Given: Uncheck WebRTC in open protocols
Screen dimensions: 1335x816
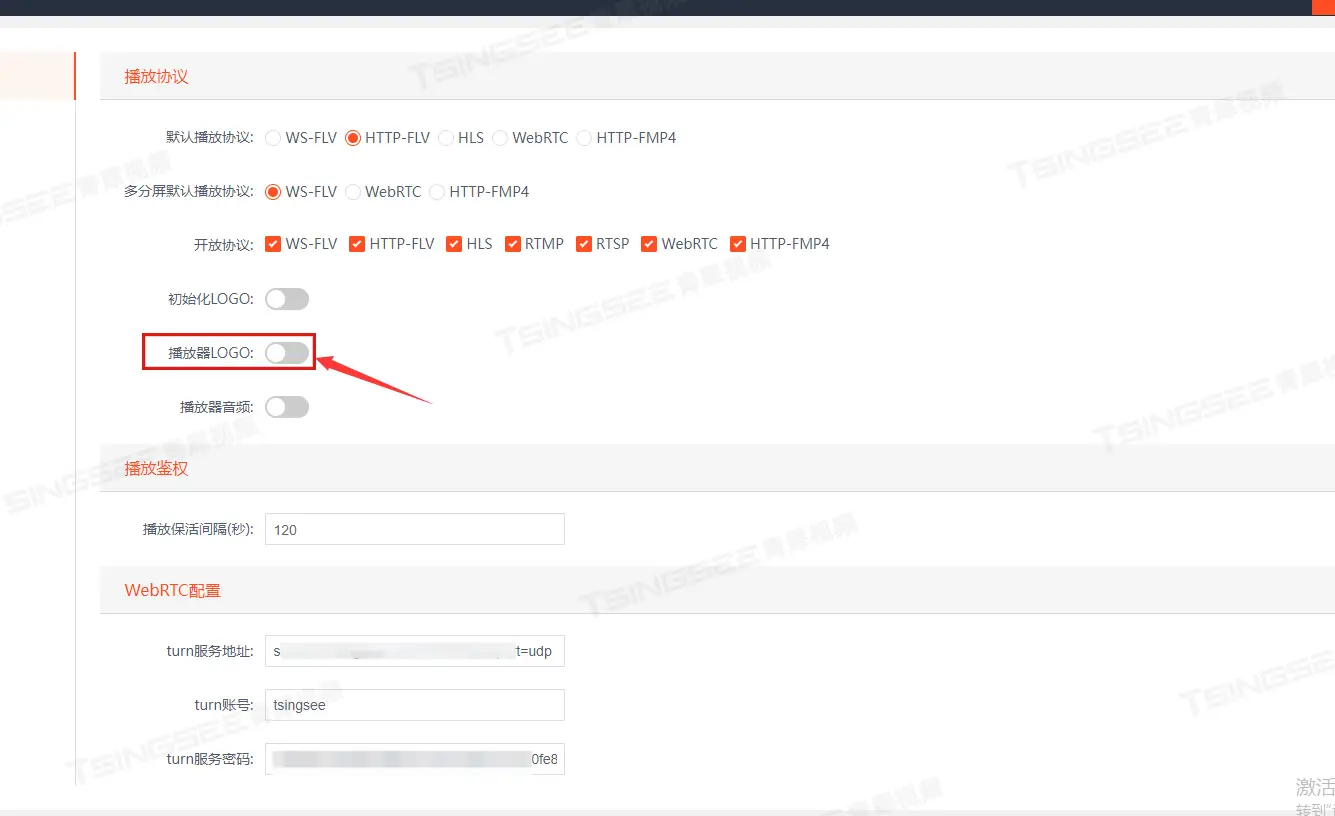Looking at the screenshot, I should click(x=649, y=244).
